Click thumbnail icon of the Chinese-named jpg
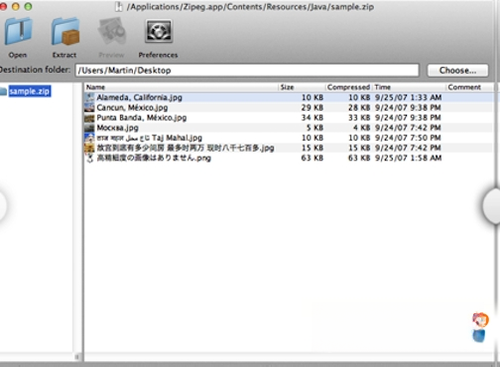This screenshot has height=367, width=500. point(89,148)
